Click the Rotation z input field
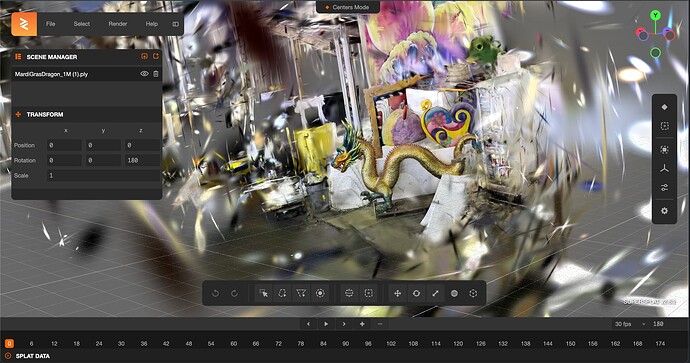This screenshot has height=363, width=690. [x=143, y=161]
